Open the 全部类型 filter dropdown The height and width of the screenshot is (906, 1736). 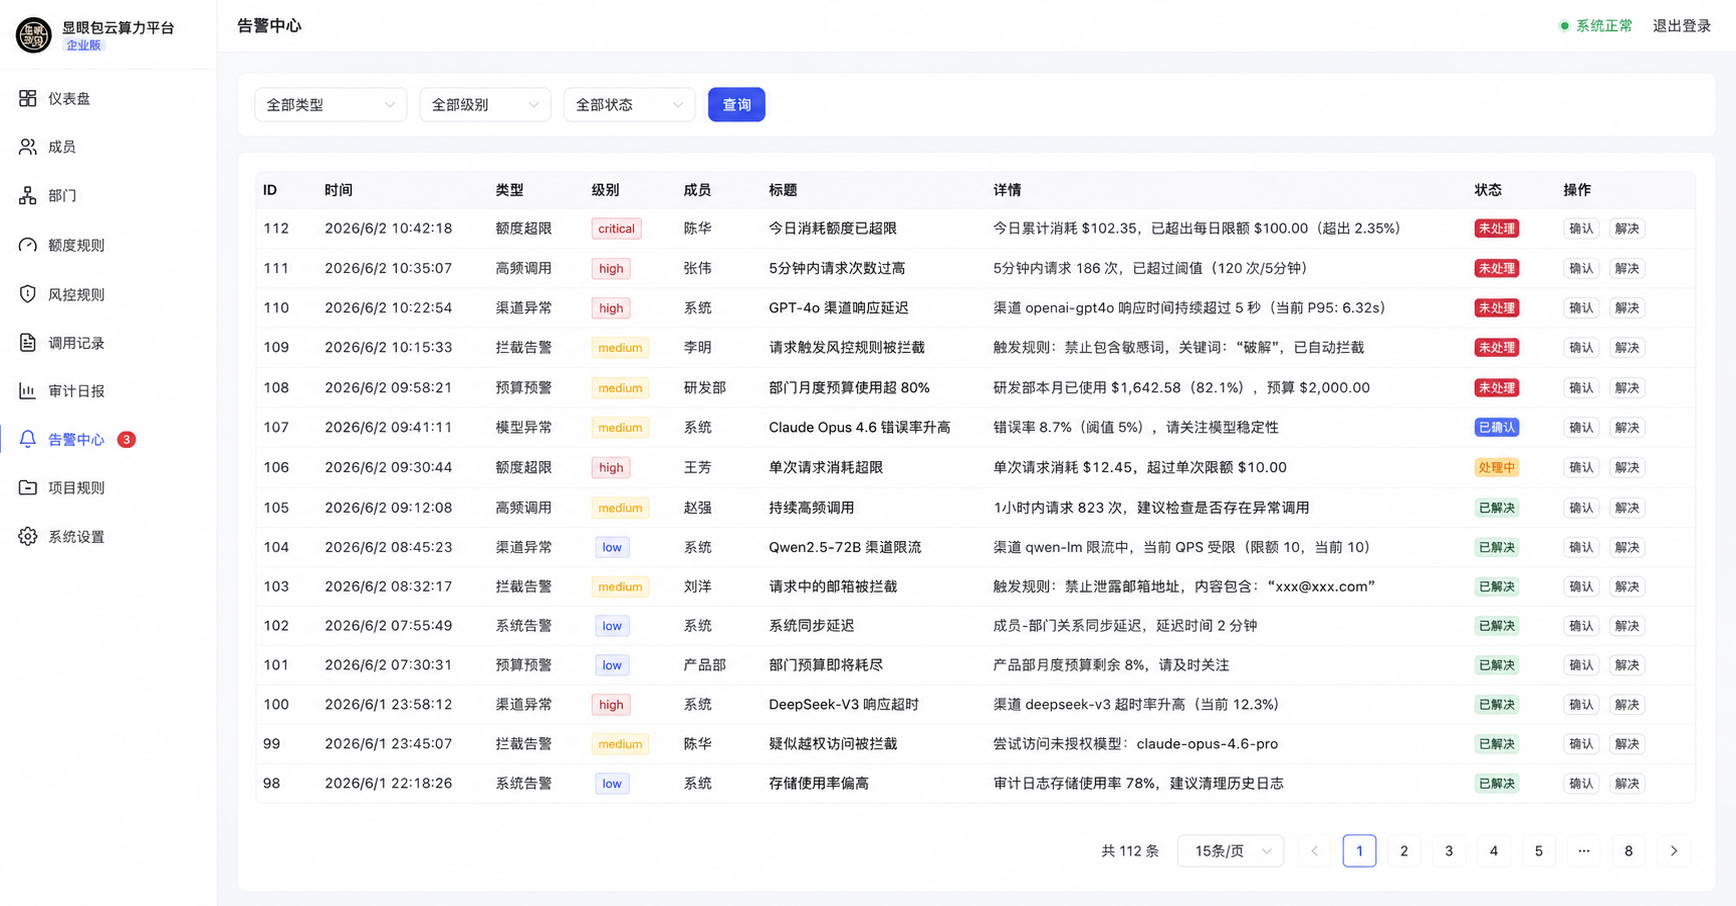click(330, 105)
